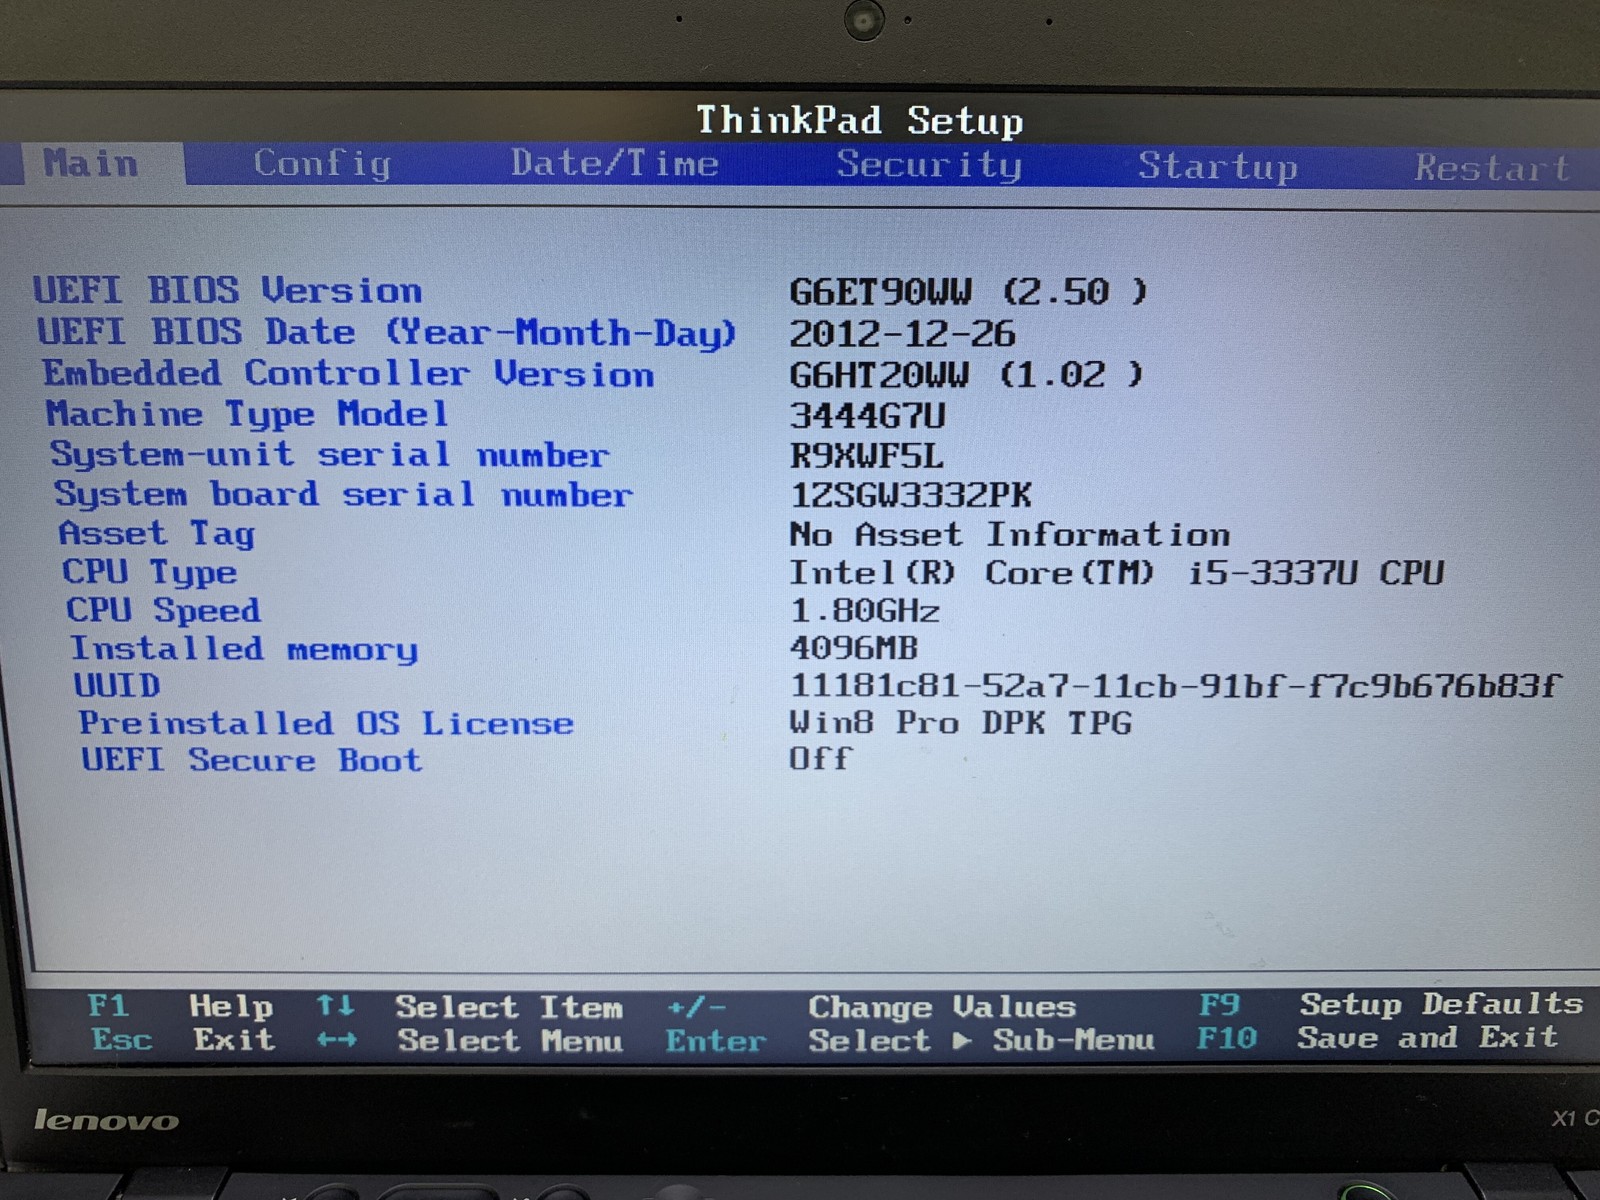Select the UUID label
Image resolution: width=1600 pixels, height=1200 pixels.
(116, 685)
